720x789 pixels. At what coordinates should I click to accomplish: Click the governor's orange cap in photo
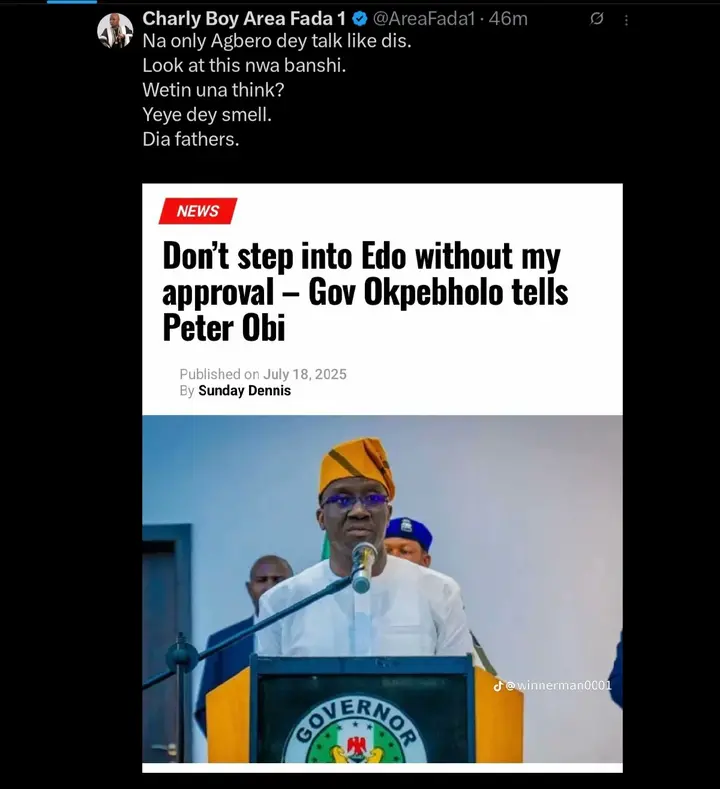point(357,466)
